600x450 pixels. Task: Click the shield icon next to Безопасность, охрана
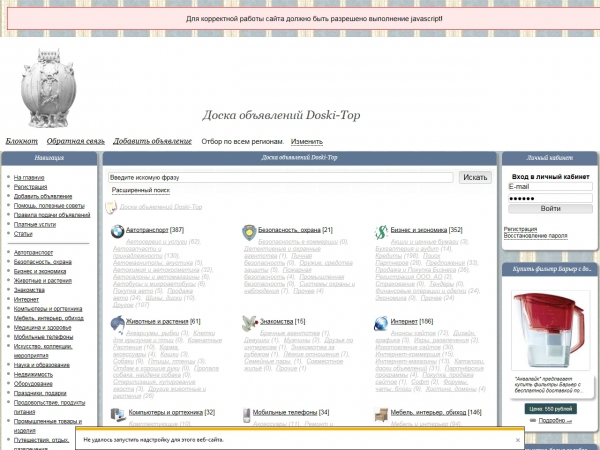pos(249,232)
